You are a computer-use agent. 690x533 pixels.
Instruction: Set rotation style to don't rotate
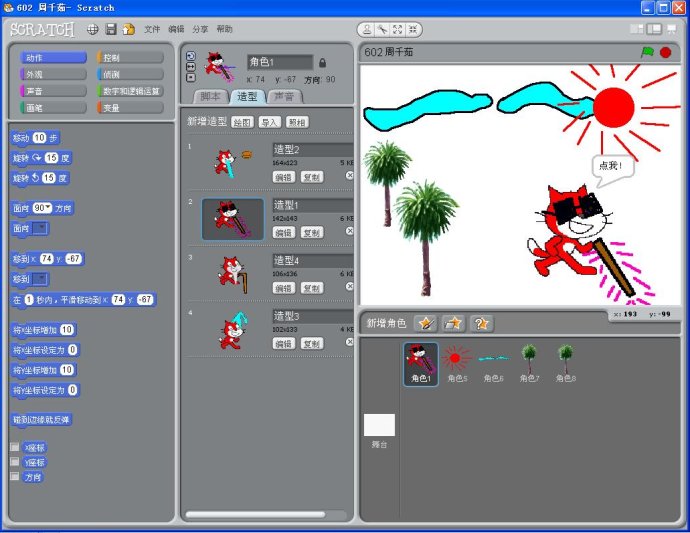pyautogui.click(x=191, y=77)
